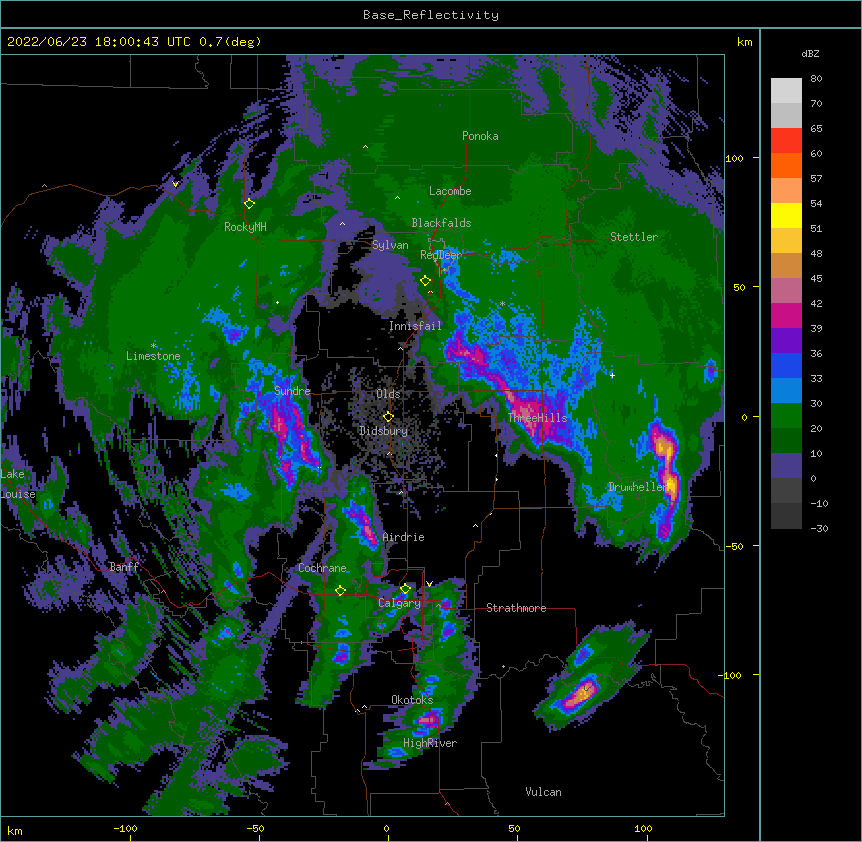This screenshot has height=842, width=862.
Task: Click the golden swatch between 51 and 48 dBZ
Action: tap(786, 241)
